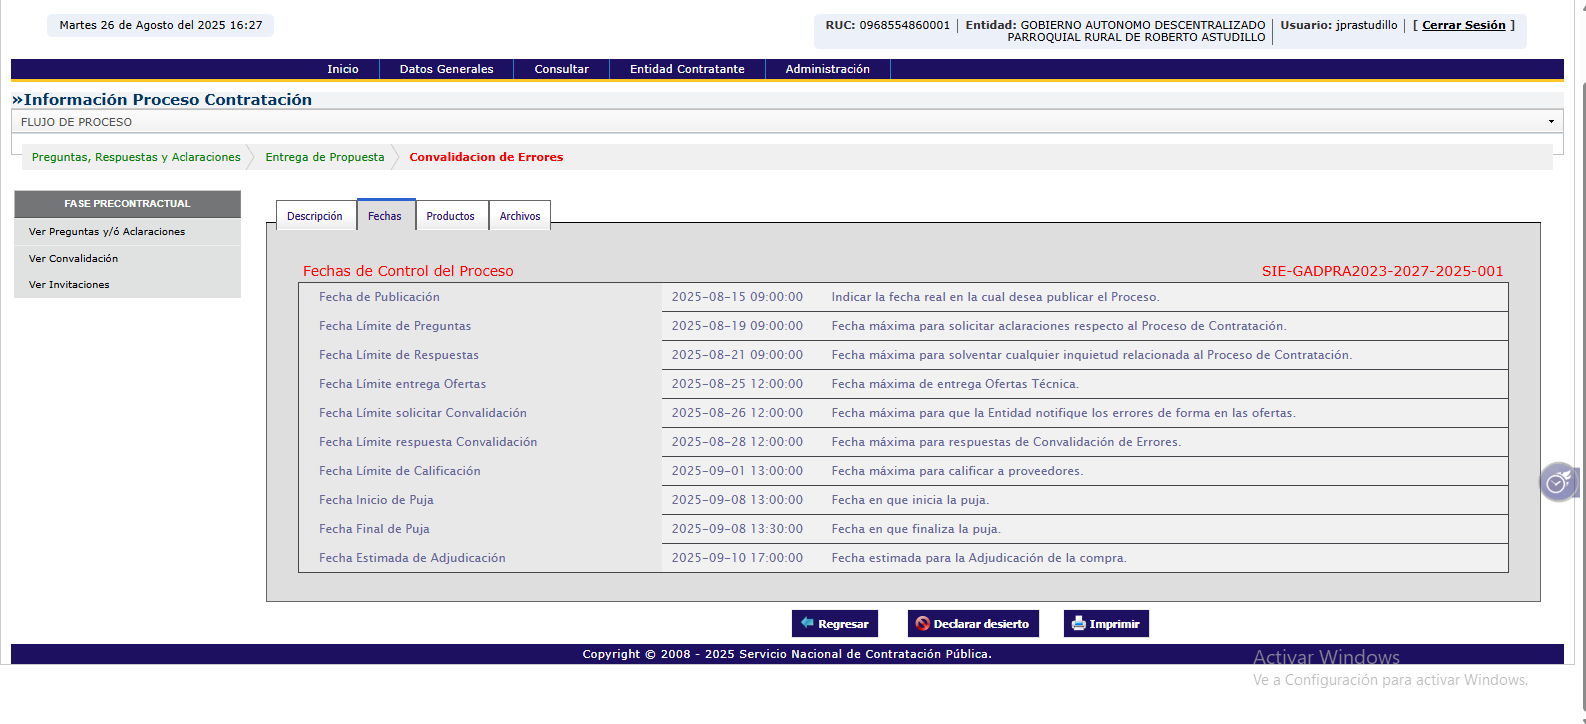Open Ver Invitaciones in sidebar
The width and height of the screenshot is (1586, 724).
pos(69,285)
